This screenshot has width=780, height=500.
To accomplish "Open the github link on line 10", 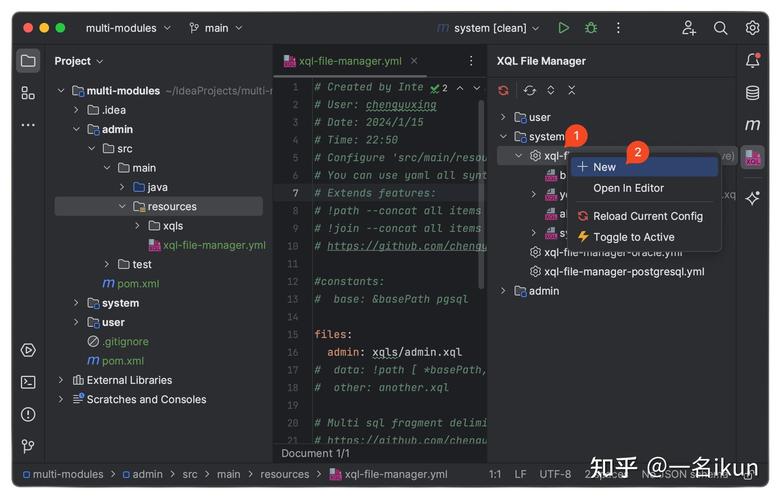I will pos(406,246).
